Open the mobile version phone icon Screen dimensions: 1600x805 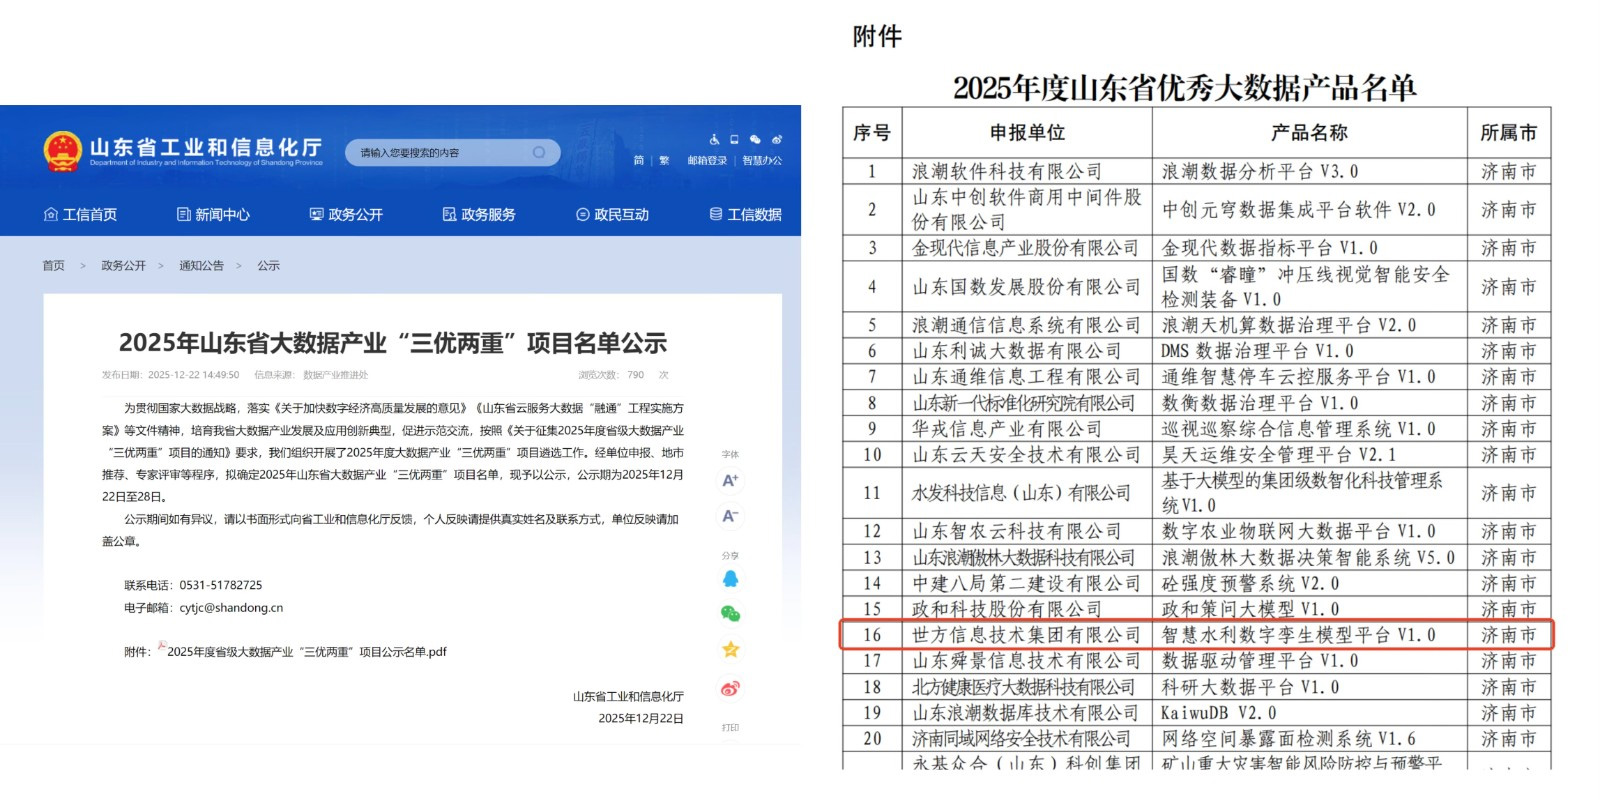(x=734, y=140)
